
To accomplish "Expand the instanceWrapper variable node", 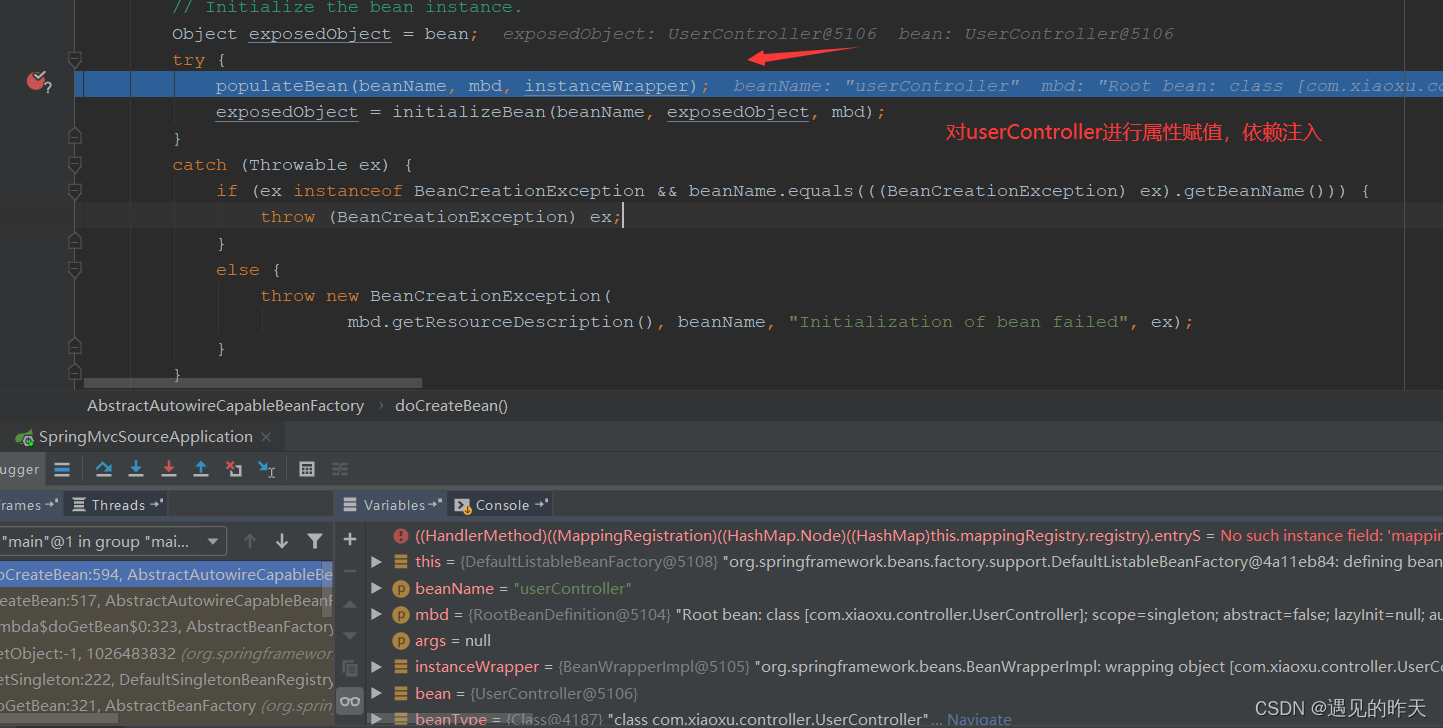I will (x=377, y=666).
